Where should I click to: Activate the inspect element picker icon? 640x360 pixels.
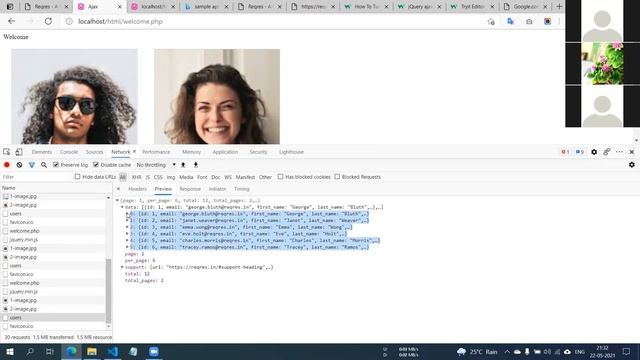coord(7,152)
